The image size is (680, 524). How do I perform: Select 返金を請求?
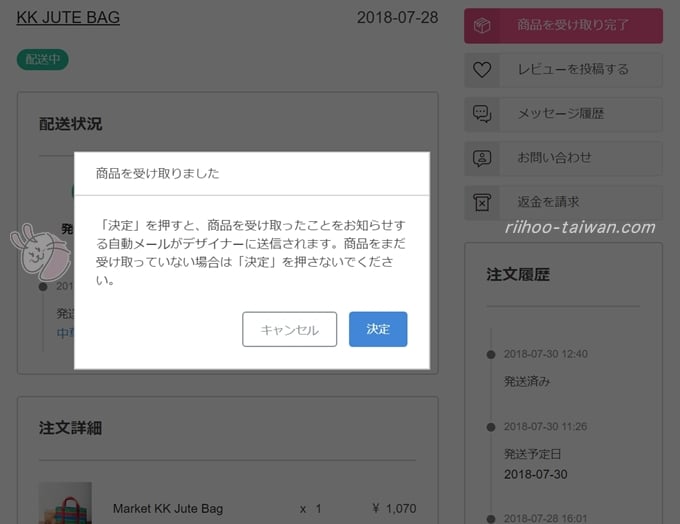tap(563, 203)
